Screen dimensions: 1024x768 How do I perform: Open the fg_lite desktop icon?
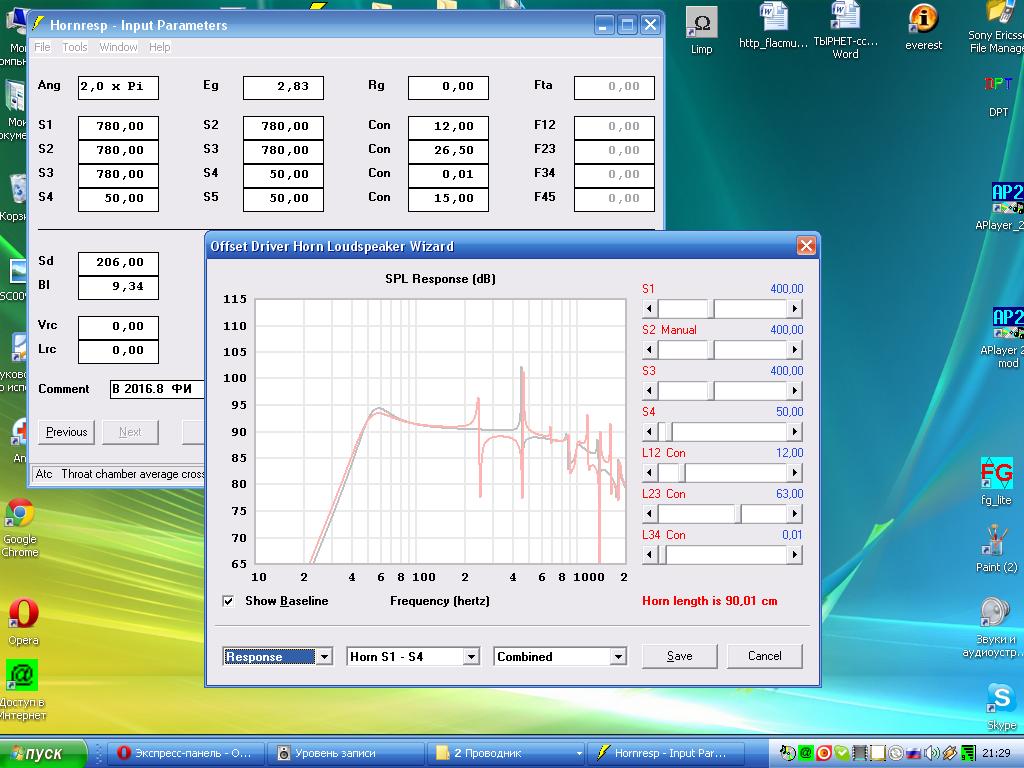click(996, 474)
